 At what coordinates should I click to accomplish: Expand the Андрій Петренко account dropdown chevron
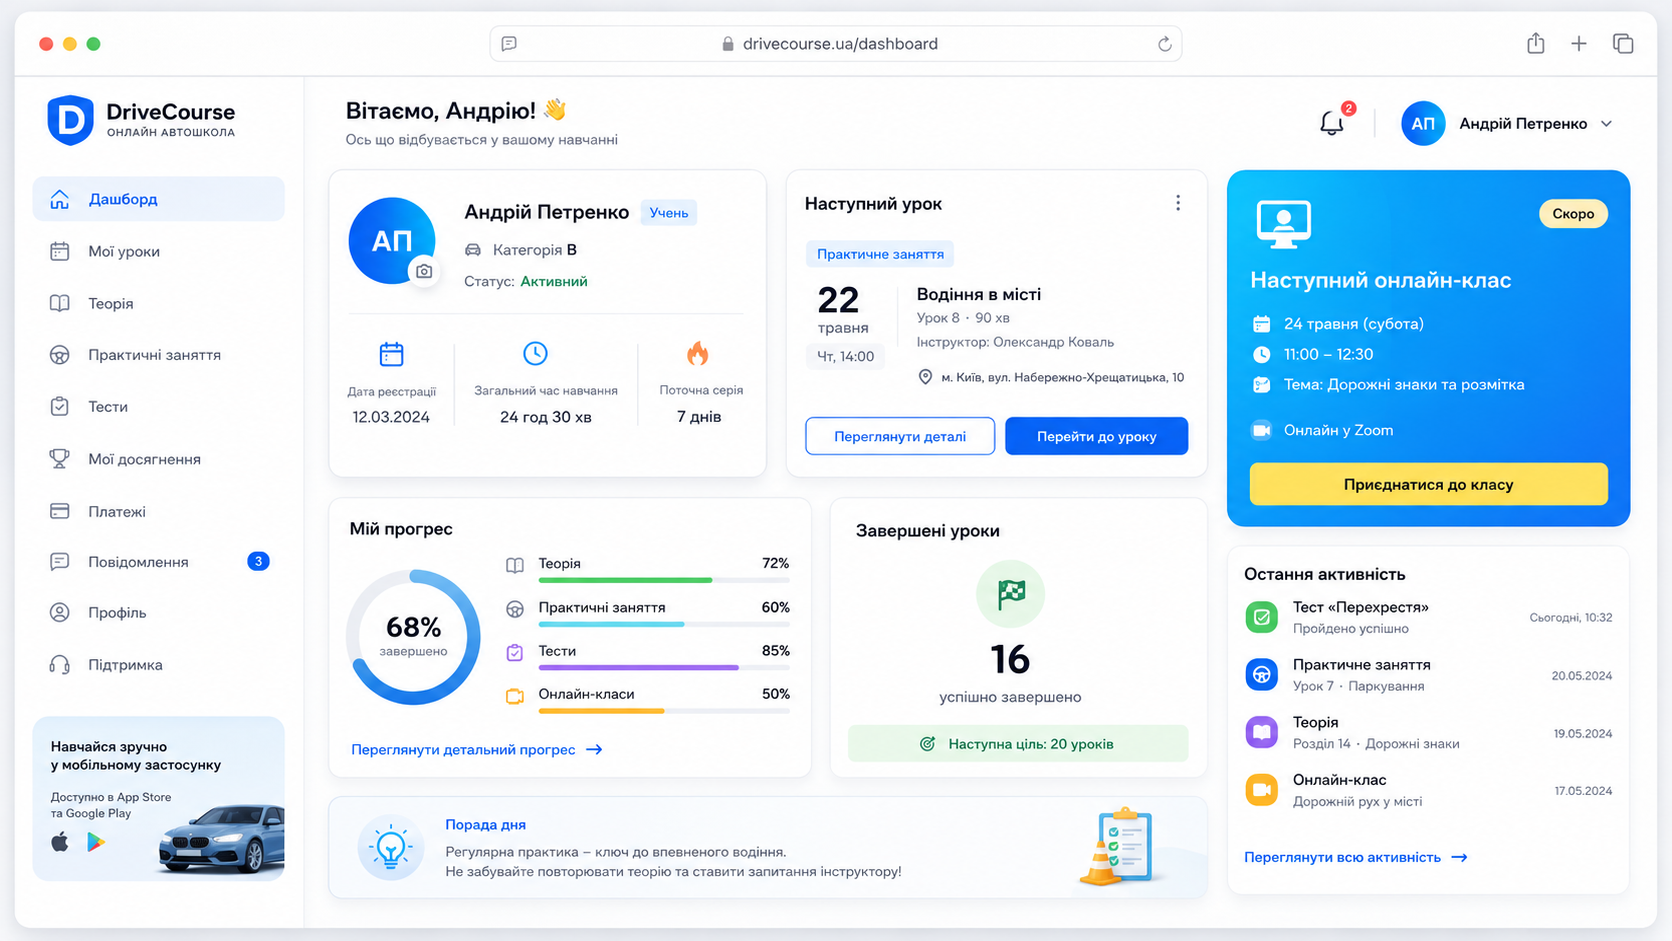click(1606, 124)
